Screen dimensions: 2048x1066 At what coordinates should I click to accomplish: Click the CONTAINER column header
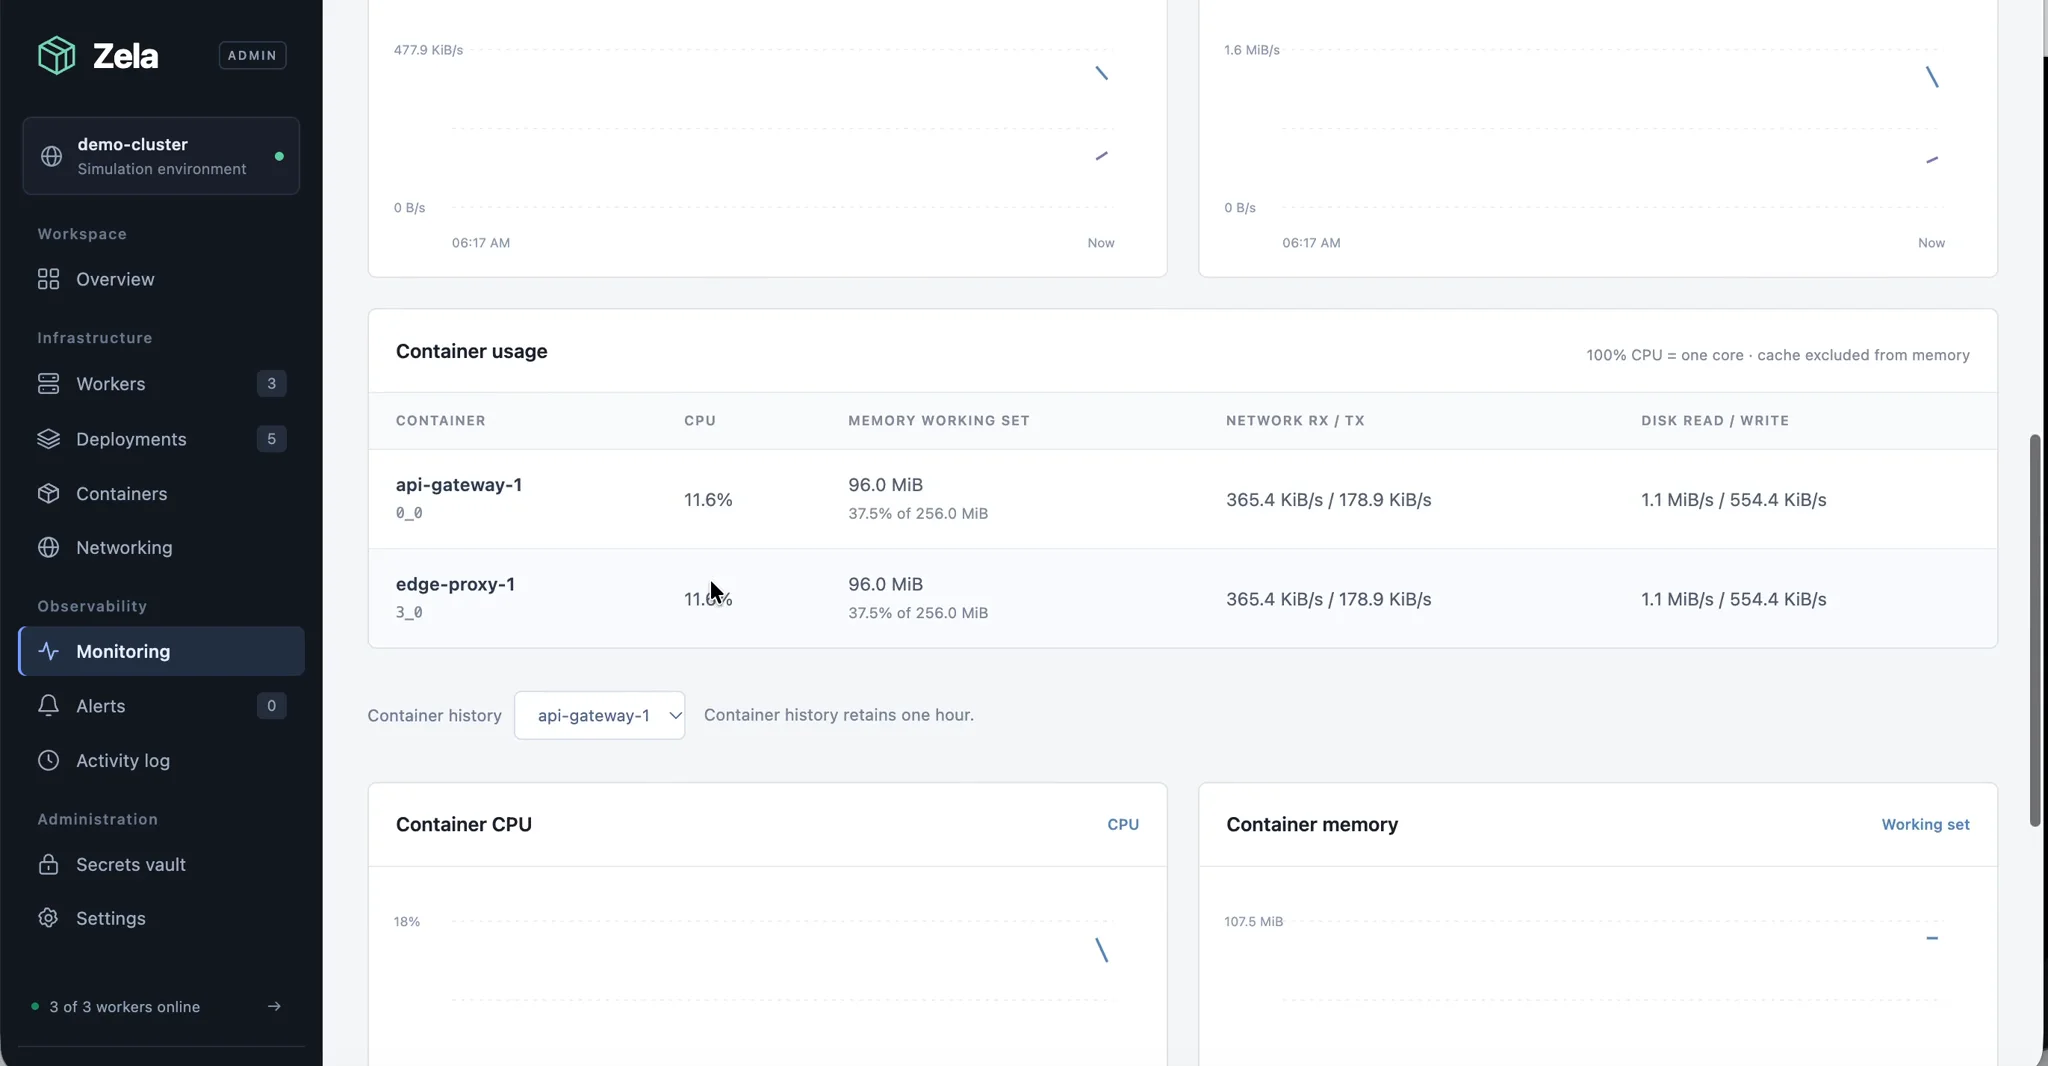pos(441,421)
